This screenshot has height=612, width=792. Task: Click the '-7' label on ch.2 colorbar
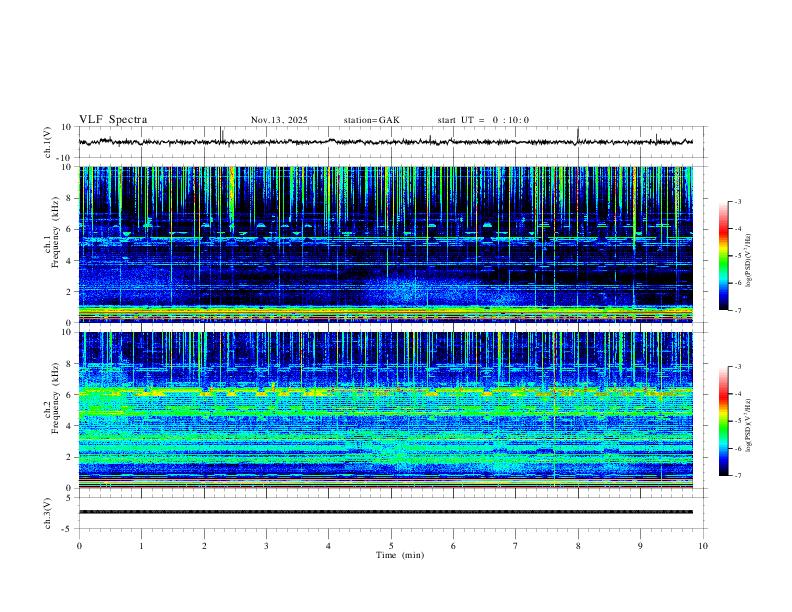coord(737,475)
